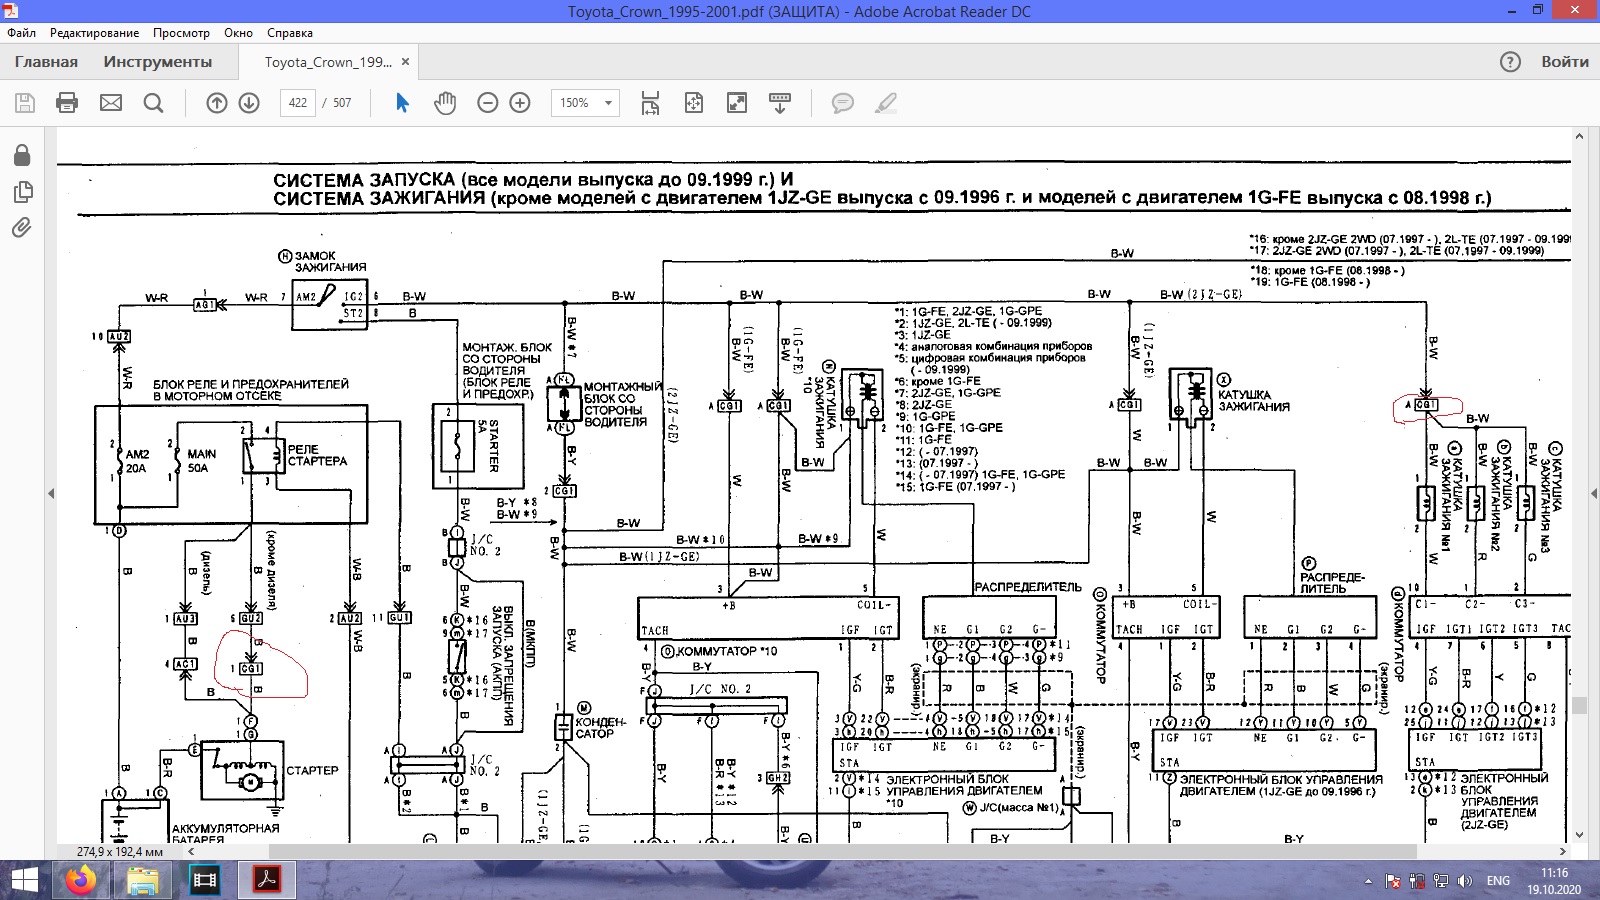Click the page number field 422

point(297,102)
